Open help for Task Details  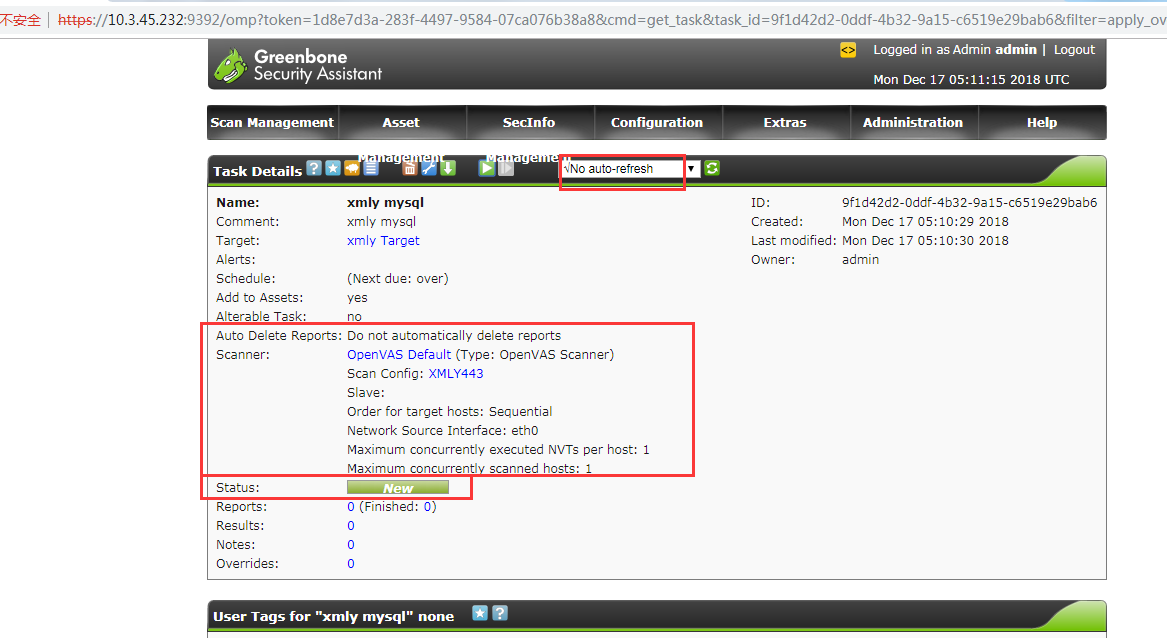coord(314,168)
